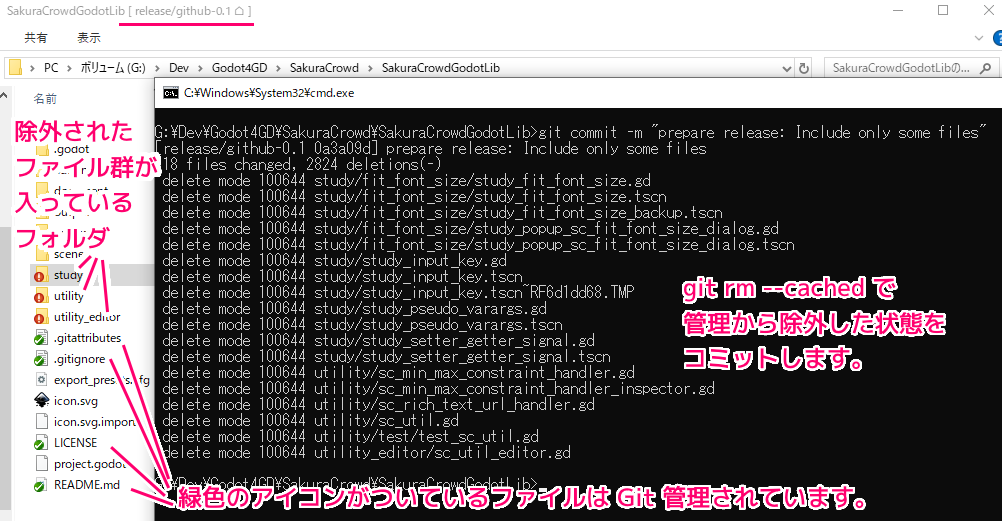Click the cmd.exe title bar icon
Image resolution: width=1002 pixels, height=521 pixels.
tap(171, 92)
